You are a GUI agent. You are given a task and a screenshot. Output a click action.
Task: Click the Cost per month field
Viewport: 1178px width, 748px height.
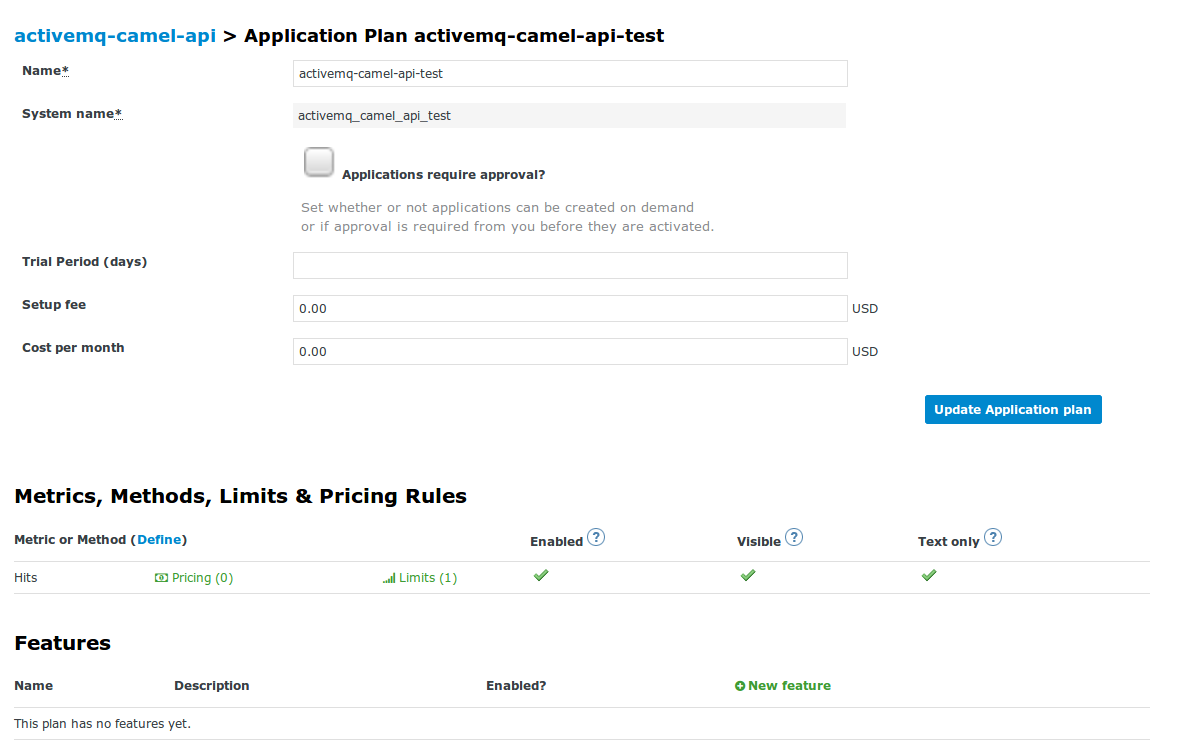(x=569, y=351)
